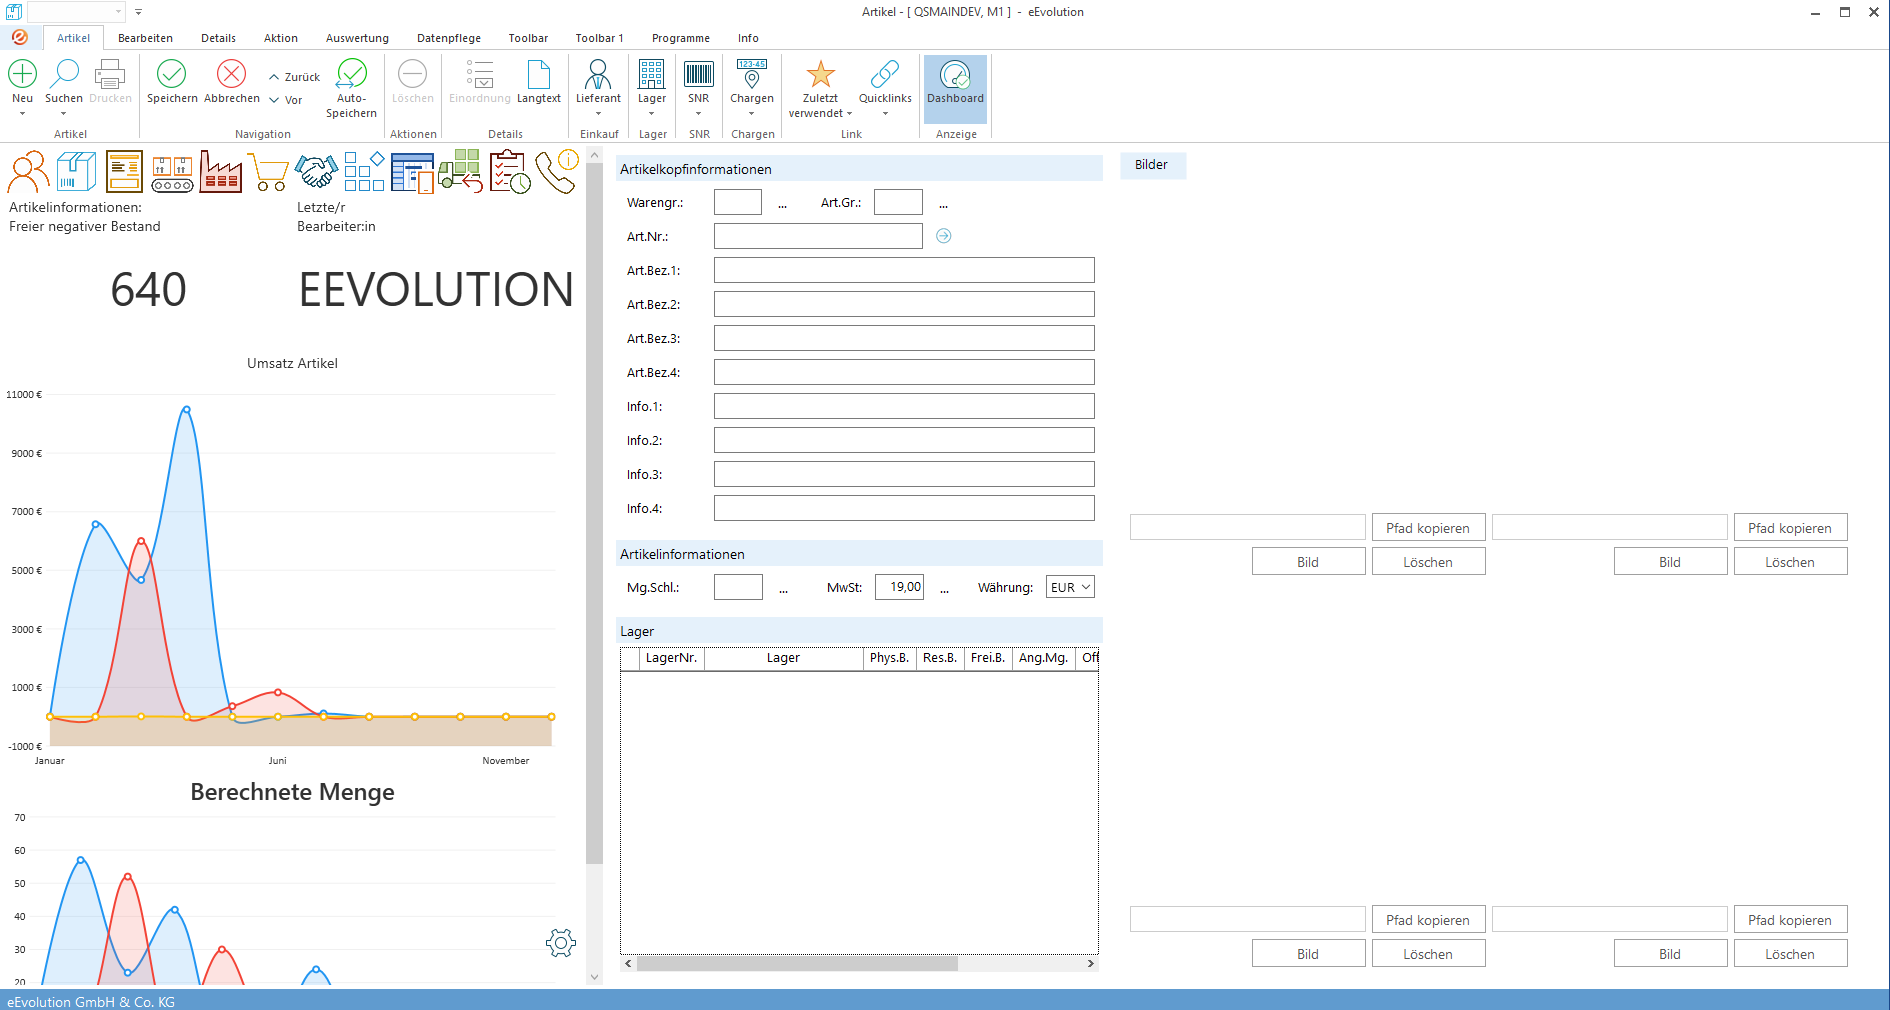Open the Währung EUR combo box

coord(1070,587)
